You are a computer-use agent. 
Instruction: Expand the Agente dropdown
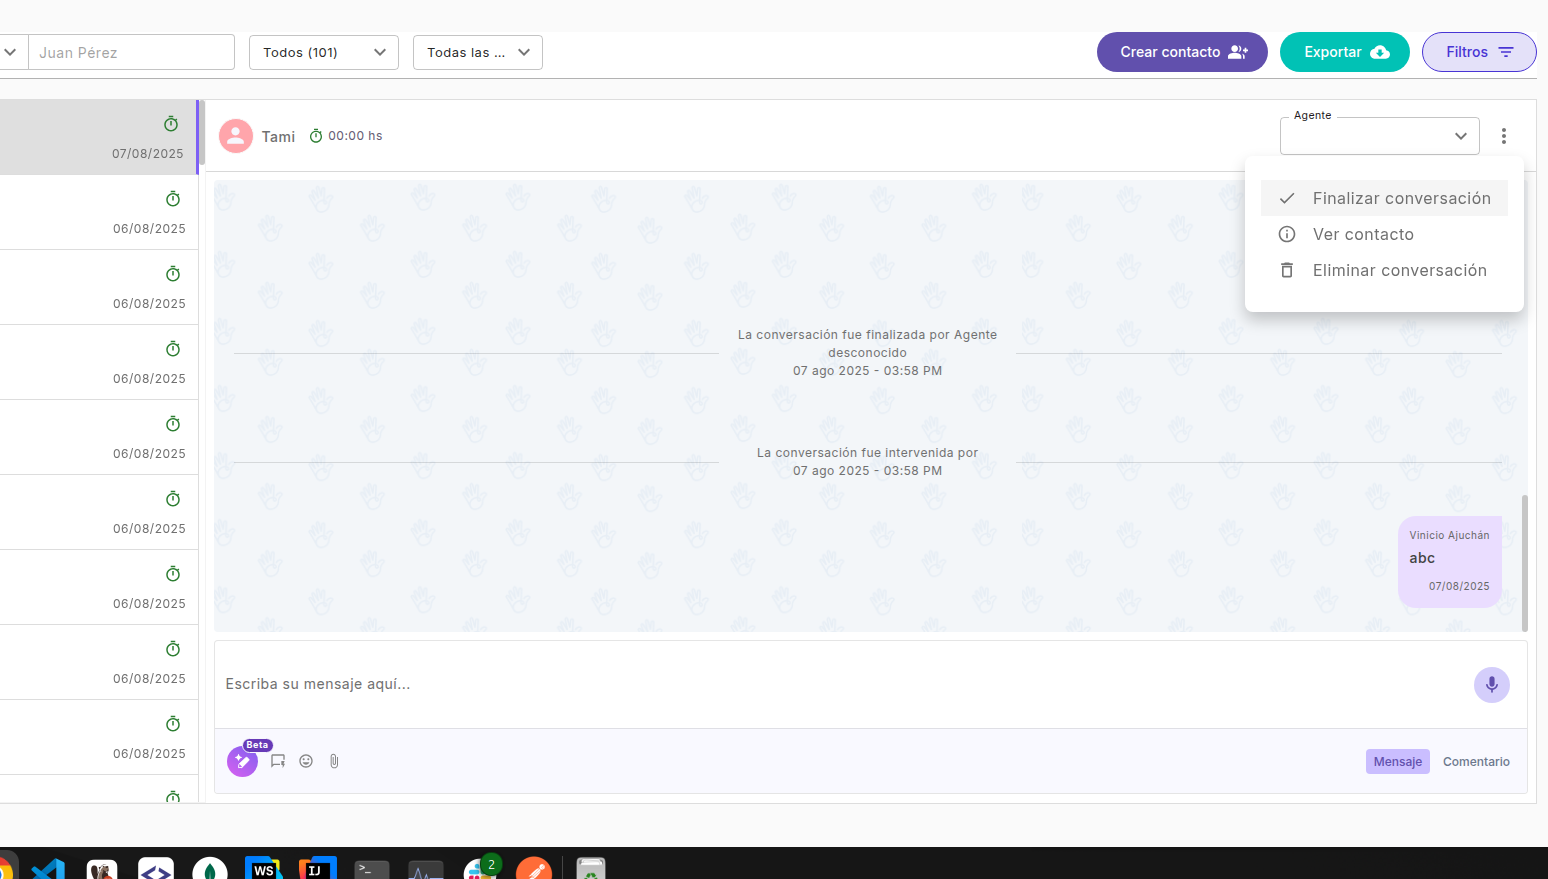pyautogui.click(x=1379, y=136)
